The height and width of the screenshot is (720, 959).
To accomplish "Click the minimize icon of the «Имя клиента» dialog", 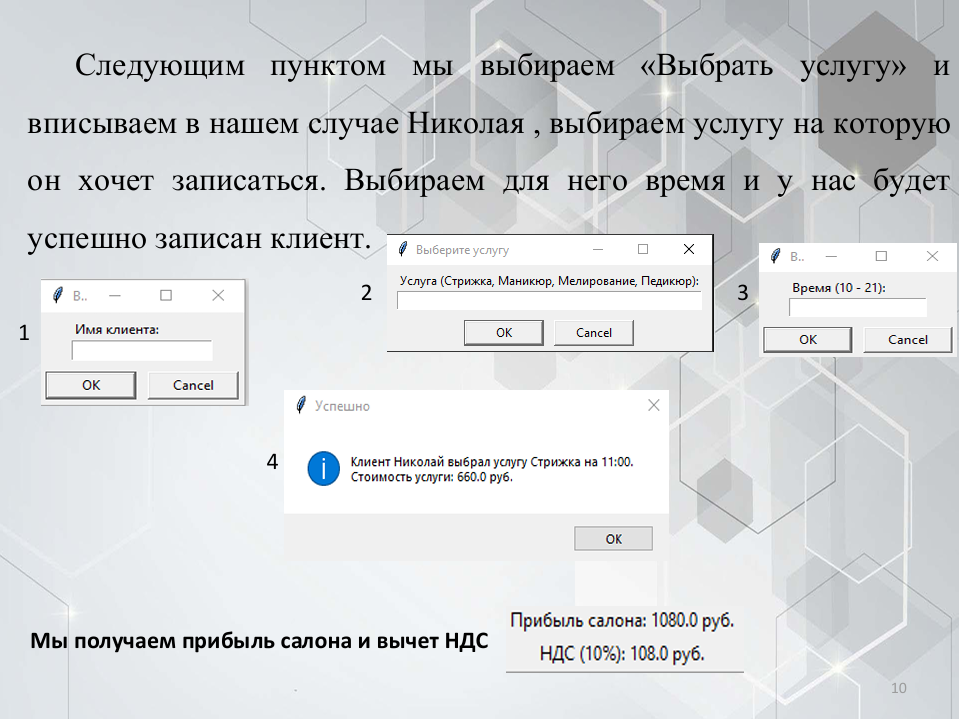I will point(116,295).
